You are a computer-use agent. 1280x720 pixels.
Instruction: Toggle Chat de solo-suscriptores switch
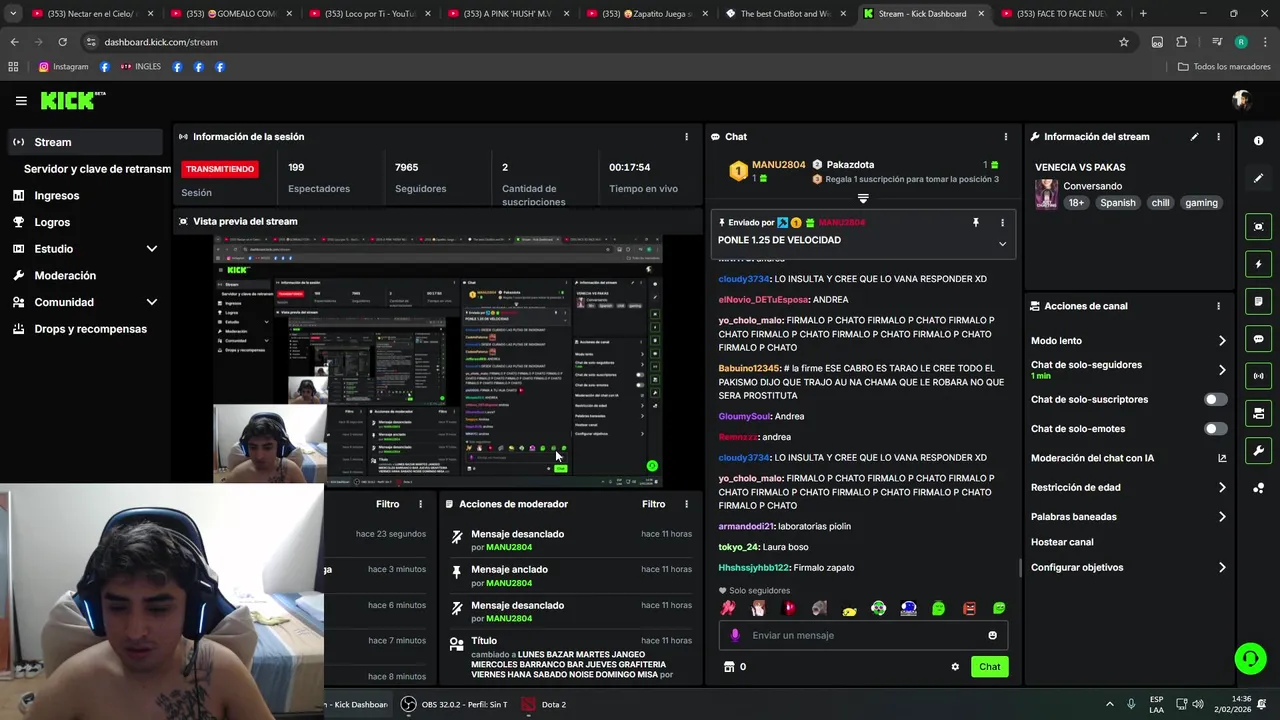[1215, 399]
